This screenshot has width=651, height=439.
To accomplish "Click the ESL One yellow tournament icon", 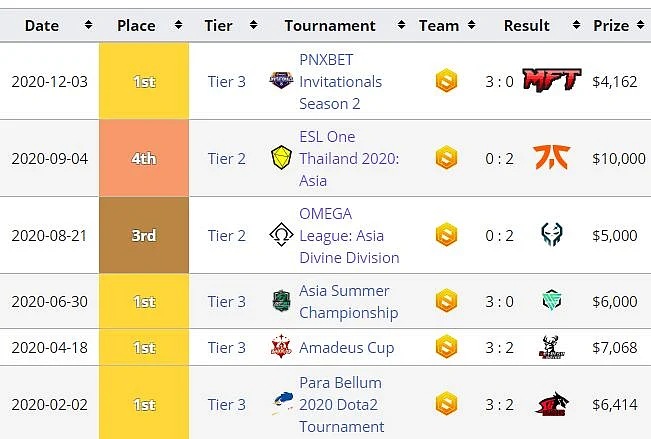I will [x=281, y=157].
